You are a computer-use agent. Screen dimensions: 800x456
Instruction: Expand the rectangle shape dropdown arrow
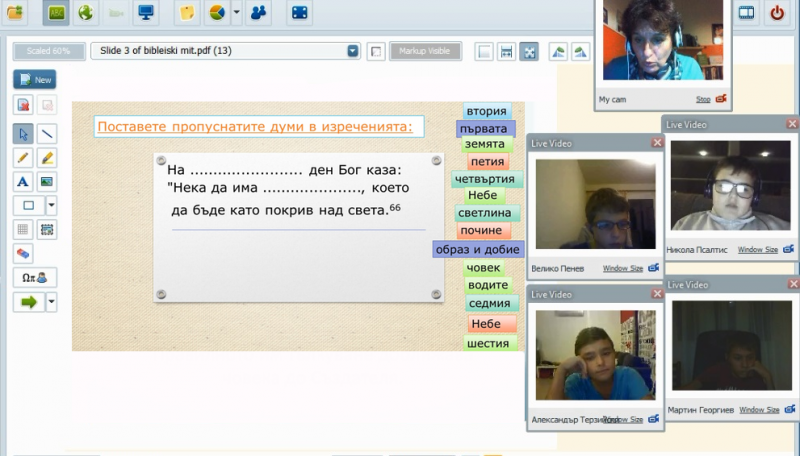(x=51, y=206)
